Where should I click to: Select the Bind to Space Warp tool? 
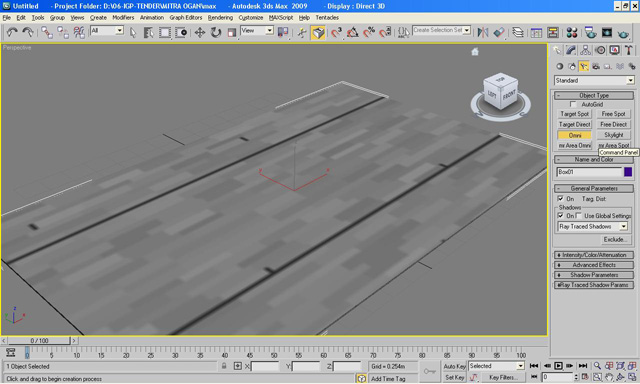pos(79,32)
